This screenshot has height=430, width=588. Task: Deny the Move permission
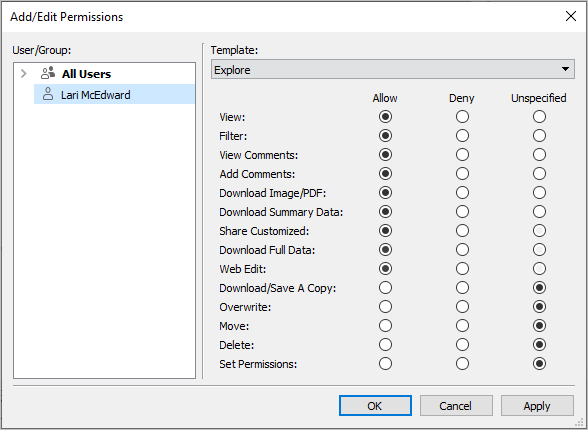[462, 325]
